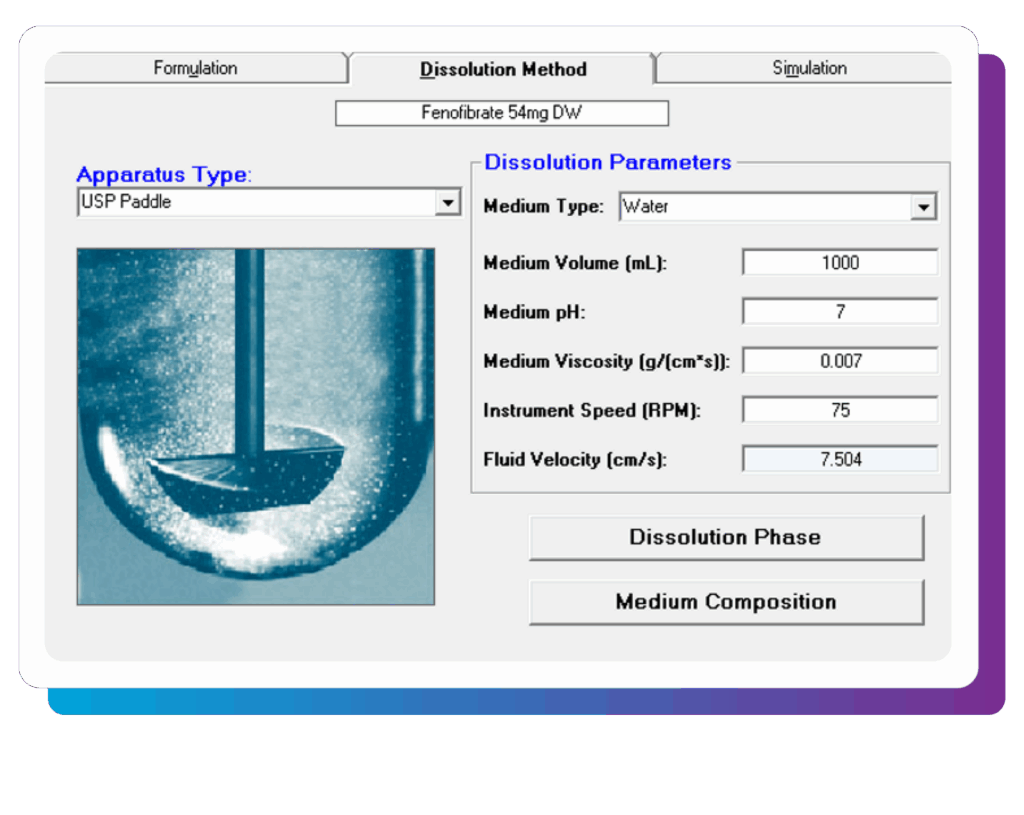The height and width of the screenshot is (815, 1024).
Task: Switch to the Formulation tab
Action: coord(195,69)
